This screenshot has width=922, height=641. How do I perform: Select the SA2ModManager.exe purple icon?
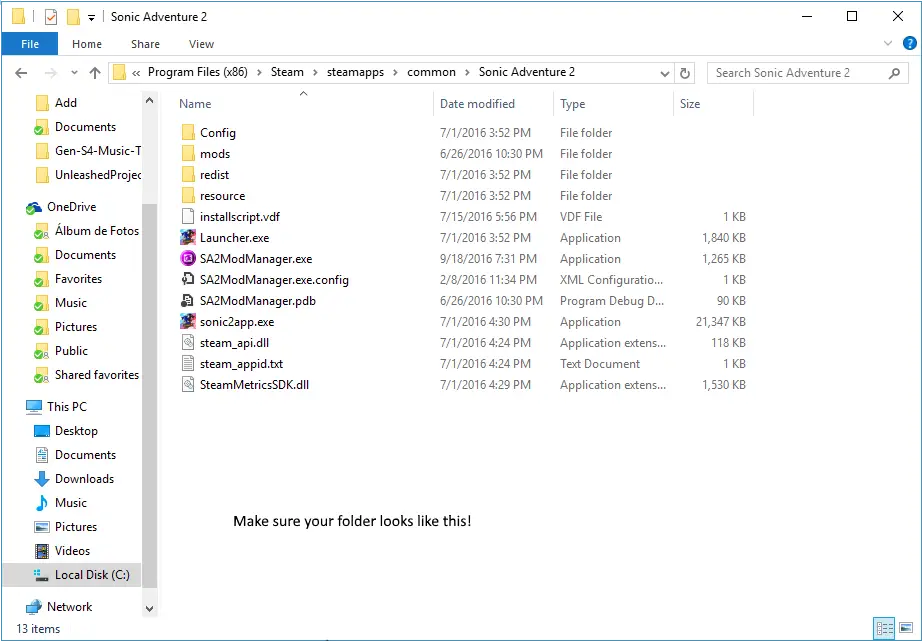pos(188,259)
